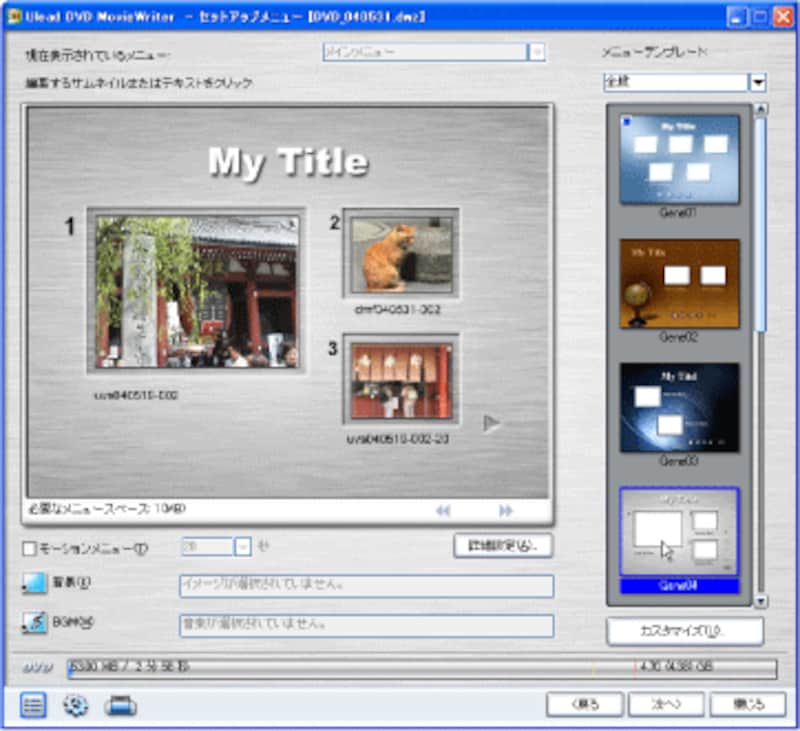
Task: Click the gear preferences icon in bottom bar
Action: [76, 705]
